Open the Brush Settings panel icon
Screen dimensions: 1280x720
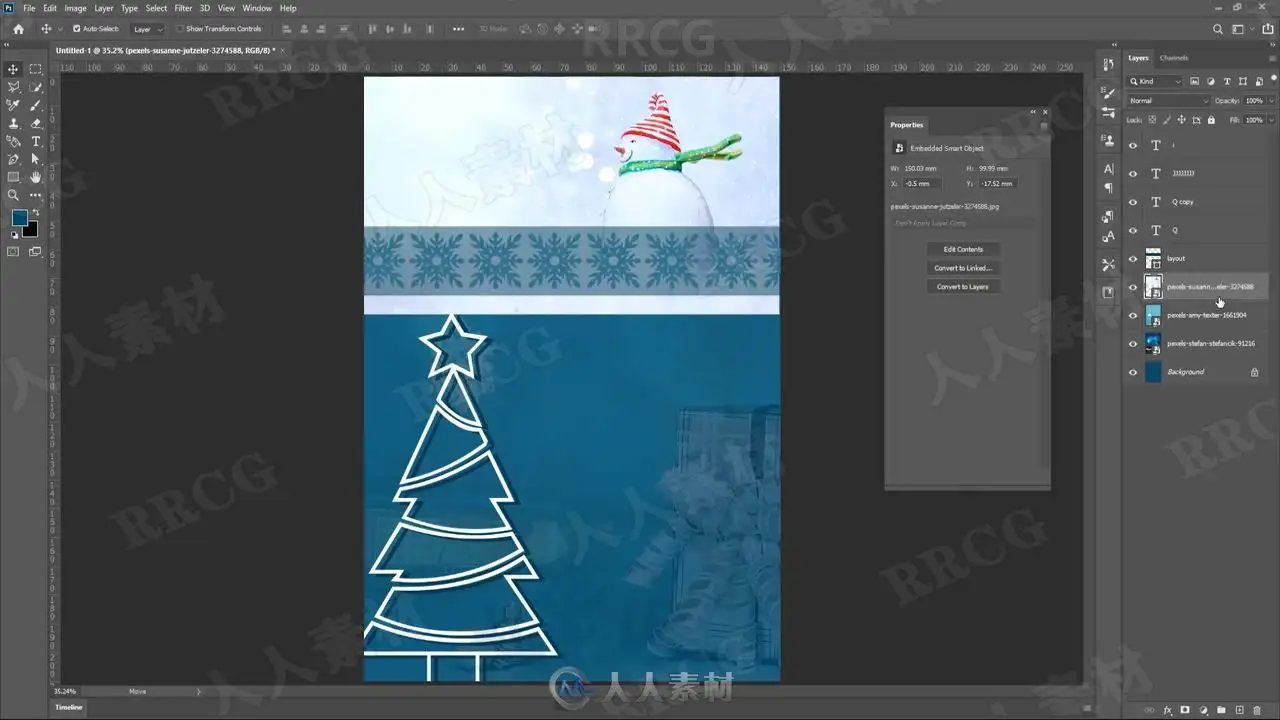[x=1108, y=91]
